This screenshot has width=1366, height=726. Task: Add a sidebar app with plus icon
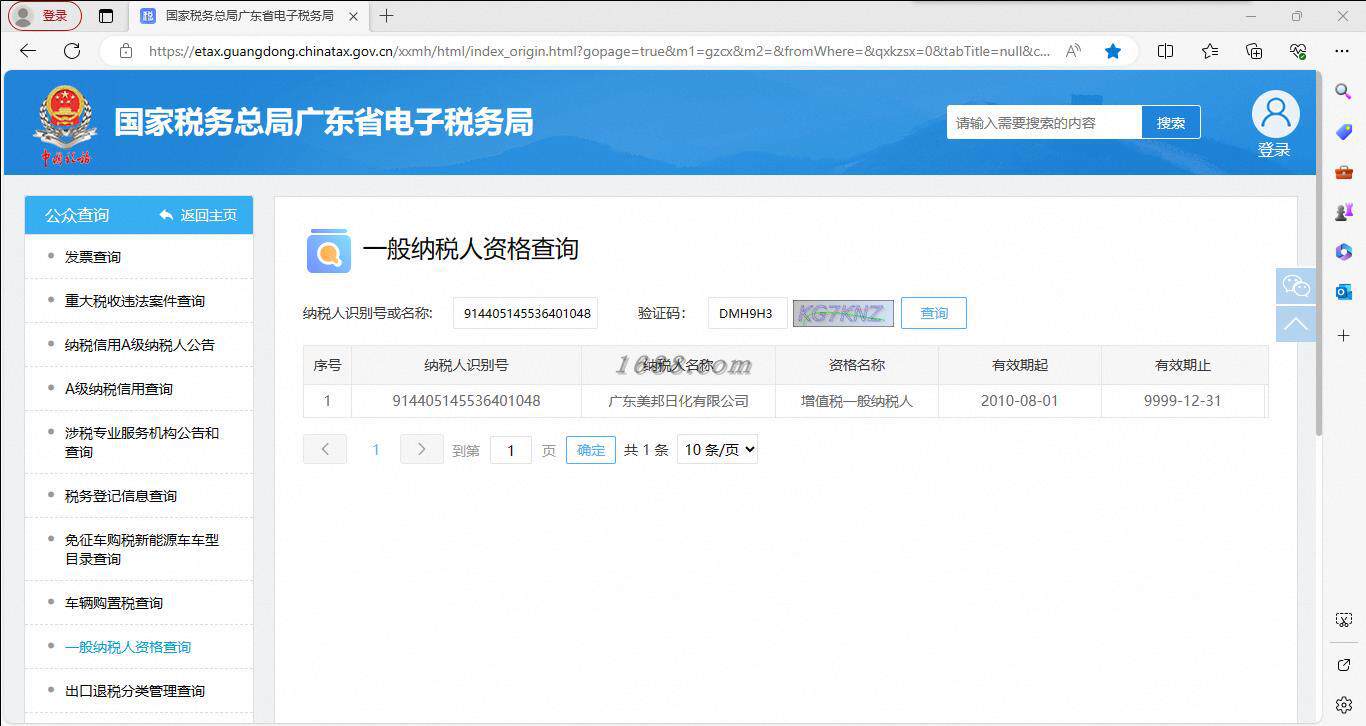[x=1344, y=335]
